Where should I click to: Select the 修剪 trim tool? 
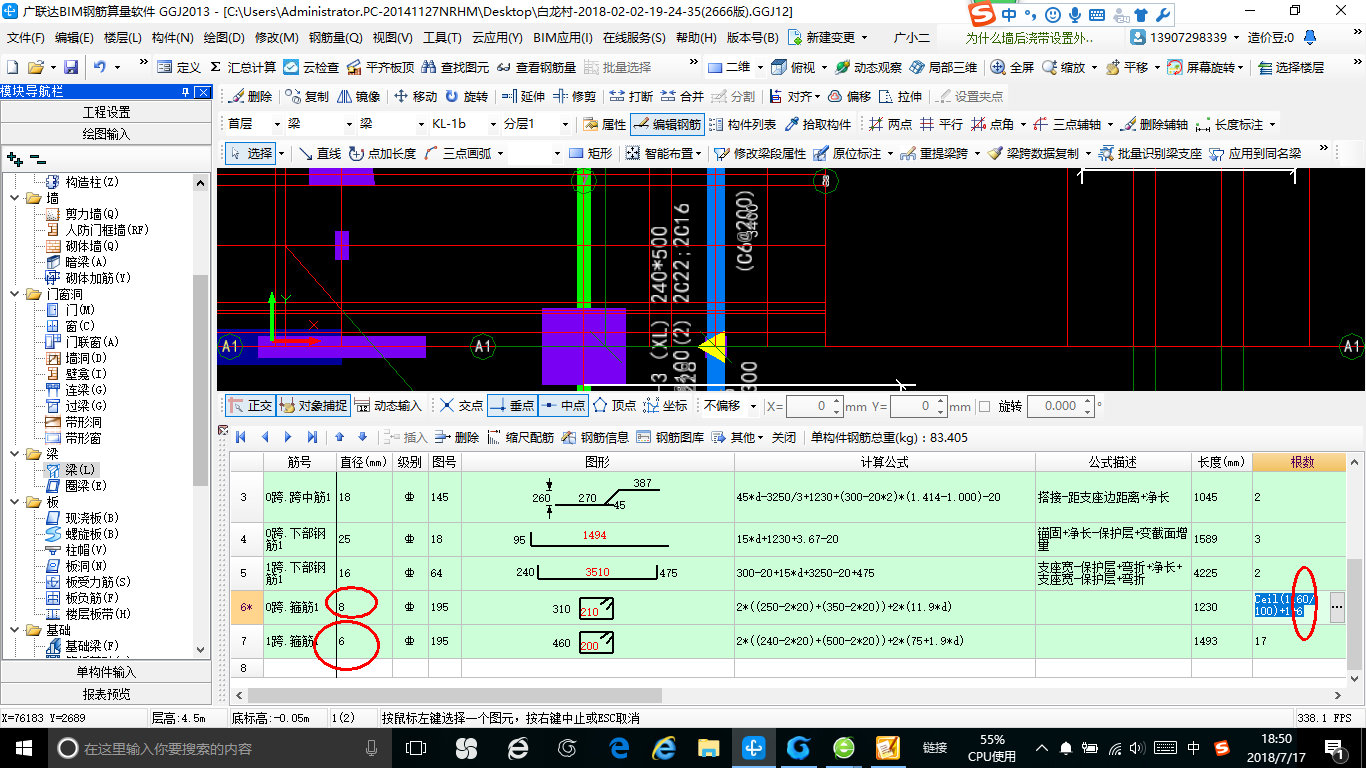tap(575, 96)
